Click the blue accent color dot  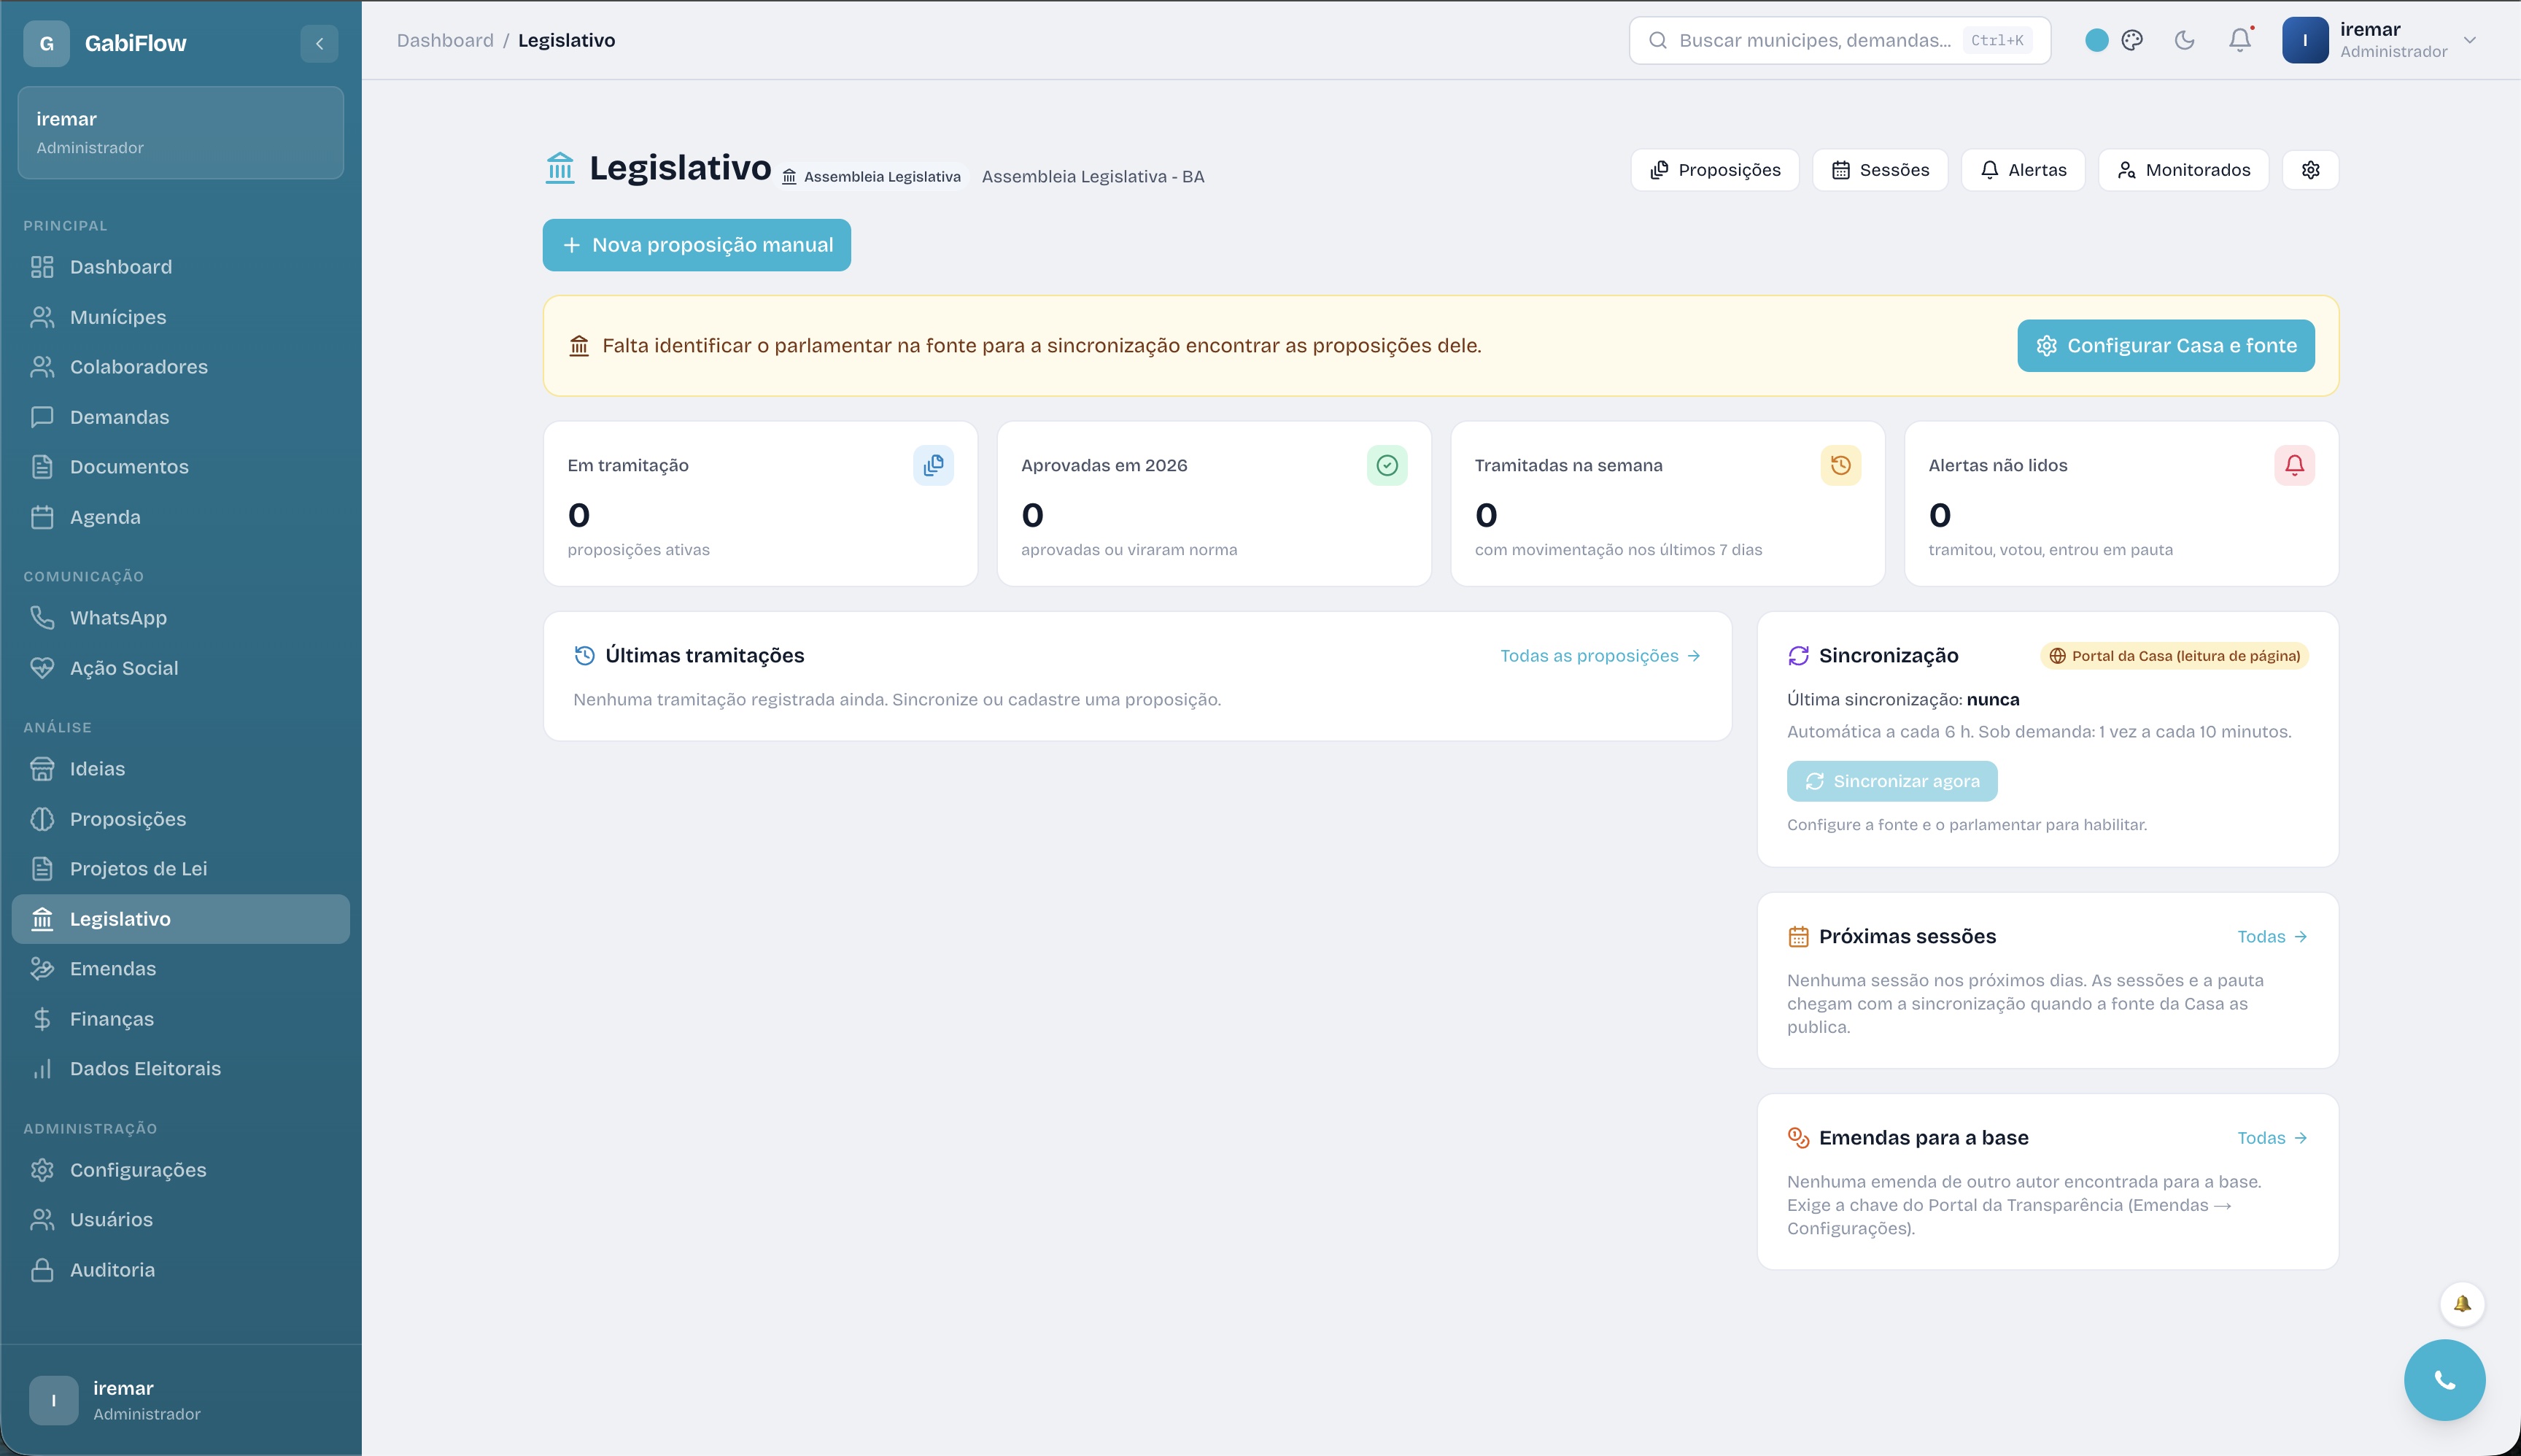coord(2097,40)
